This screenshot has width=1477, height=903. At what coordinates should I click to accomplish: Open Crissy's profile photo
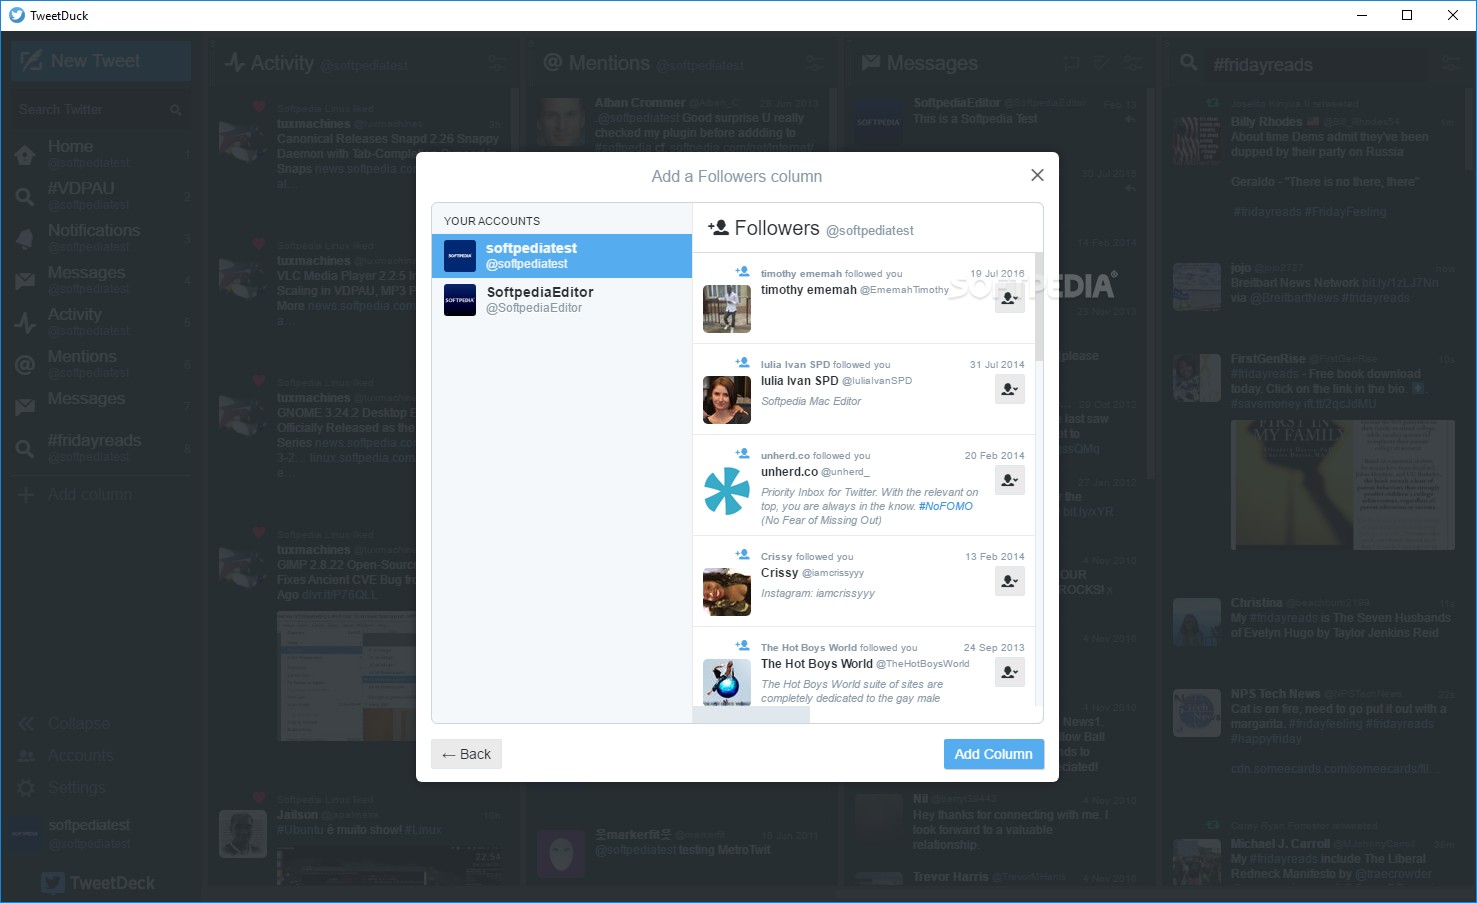tap(727, 592)
